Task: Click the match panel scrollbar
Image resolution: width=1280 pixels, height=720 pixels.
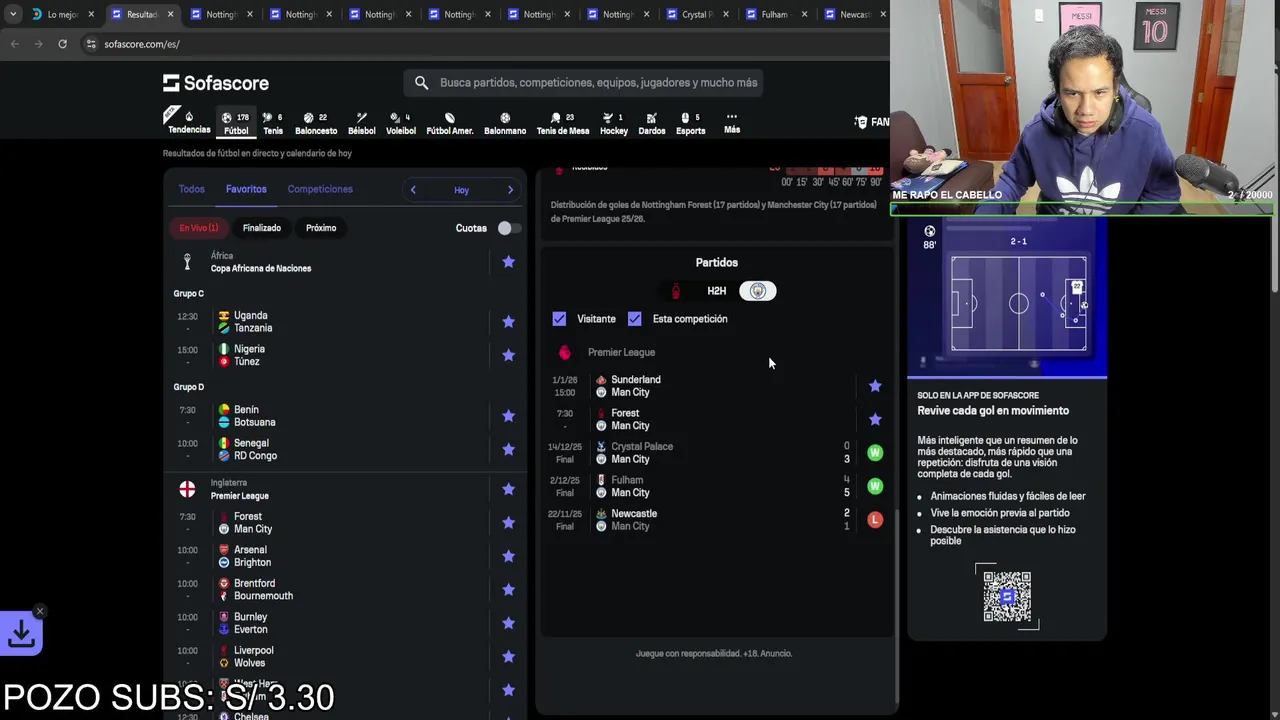Action: 898,605
